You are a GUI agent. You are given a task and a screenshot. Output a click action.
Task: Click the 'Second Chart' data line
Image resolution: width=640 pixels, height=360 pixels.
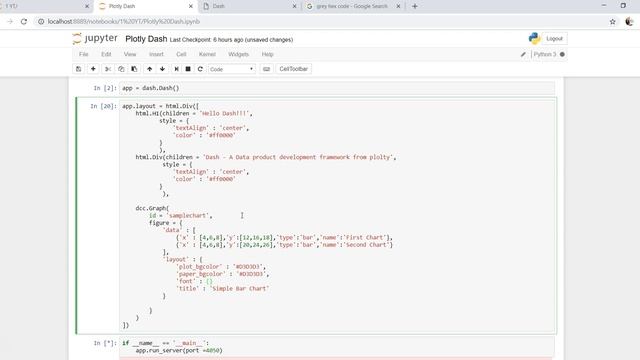(284, 245)
